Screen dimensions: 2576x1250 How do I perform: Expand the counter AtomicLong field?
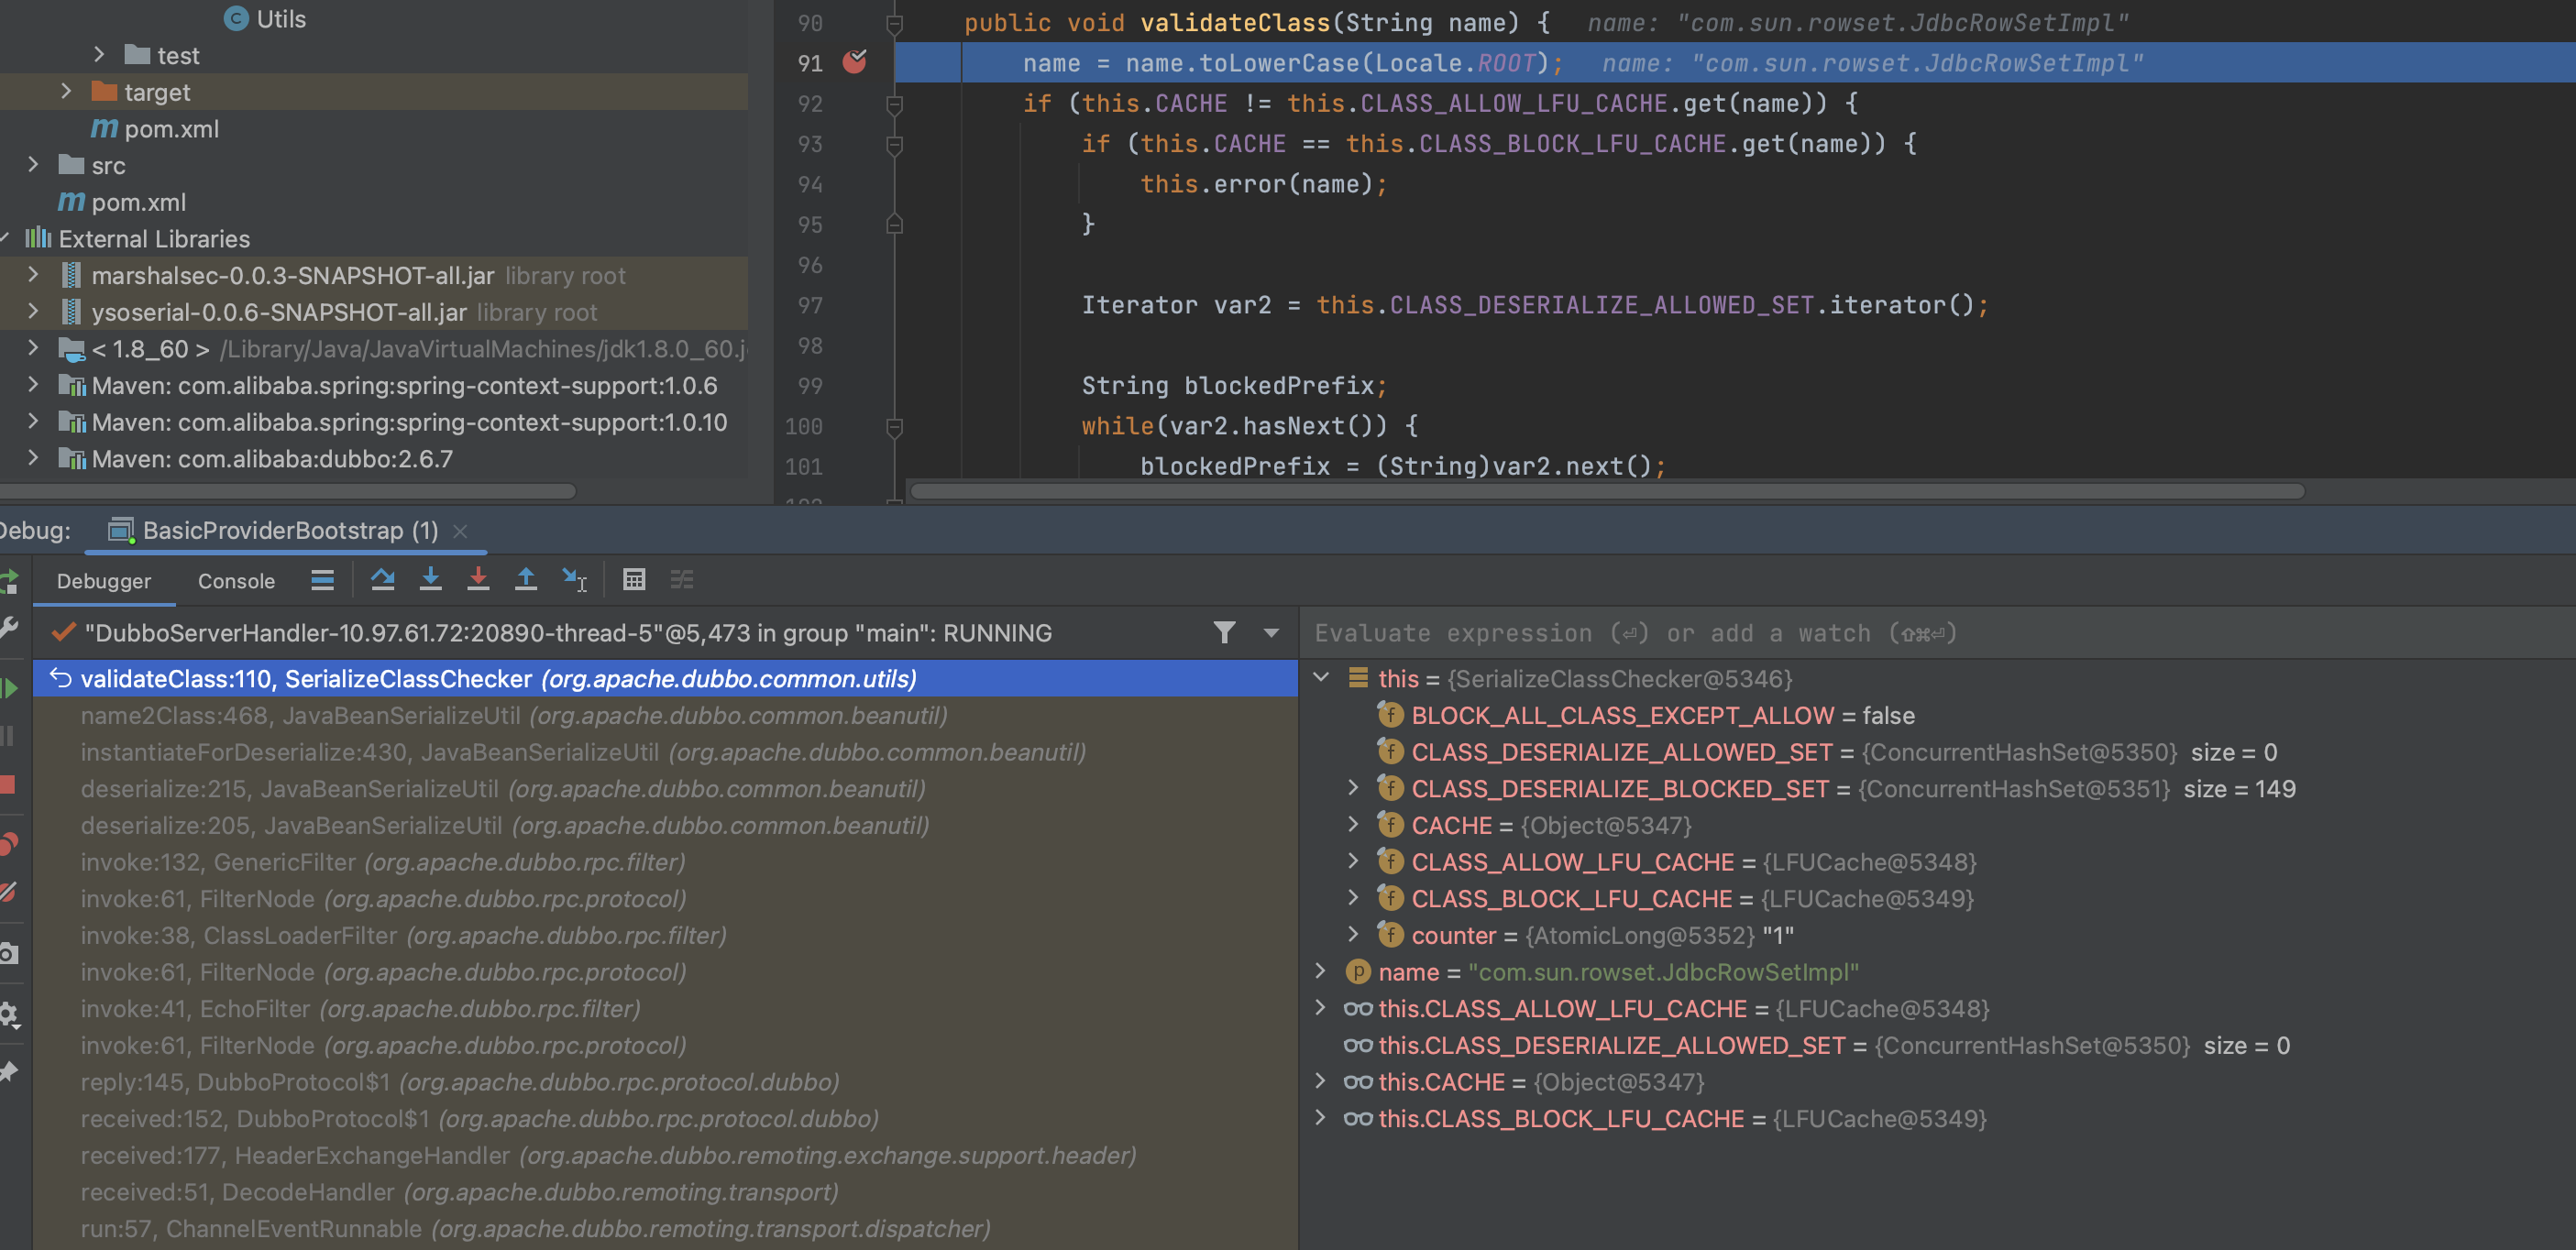coord(1354,935)
